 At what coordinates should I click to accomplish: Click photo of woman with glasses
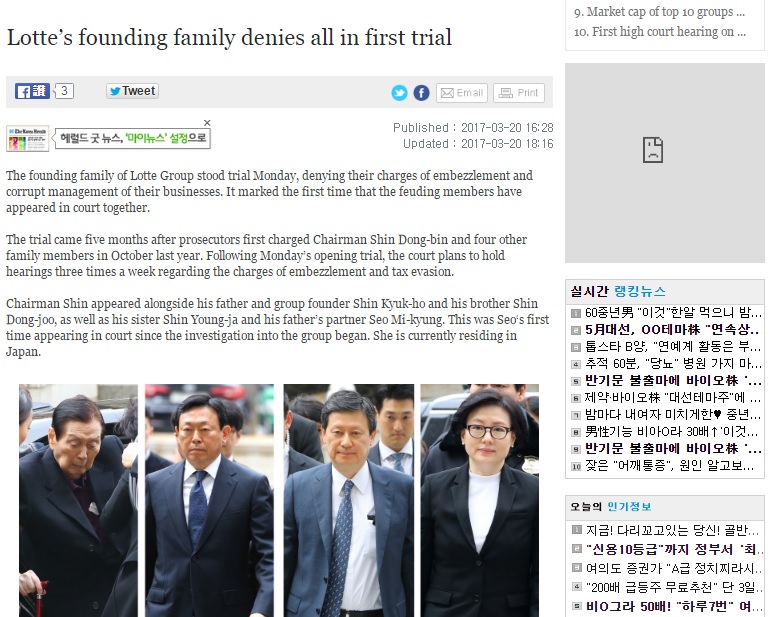[x=479, y=500]
